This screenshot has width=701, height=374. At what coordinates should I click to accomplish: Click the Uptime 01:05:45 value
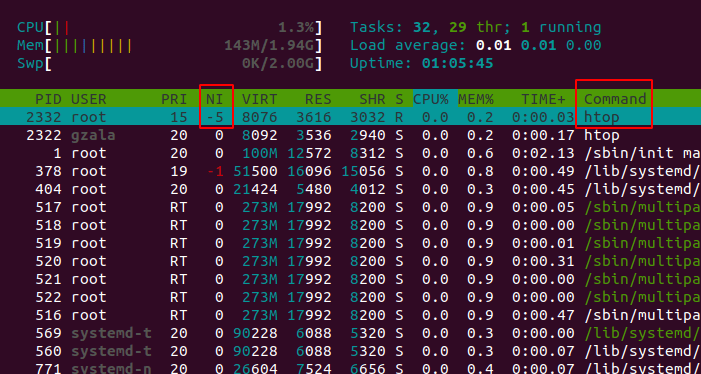(x=457, y=63)
